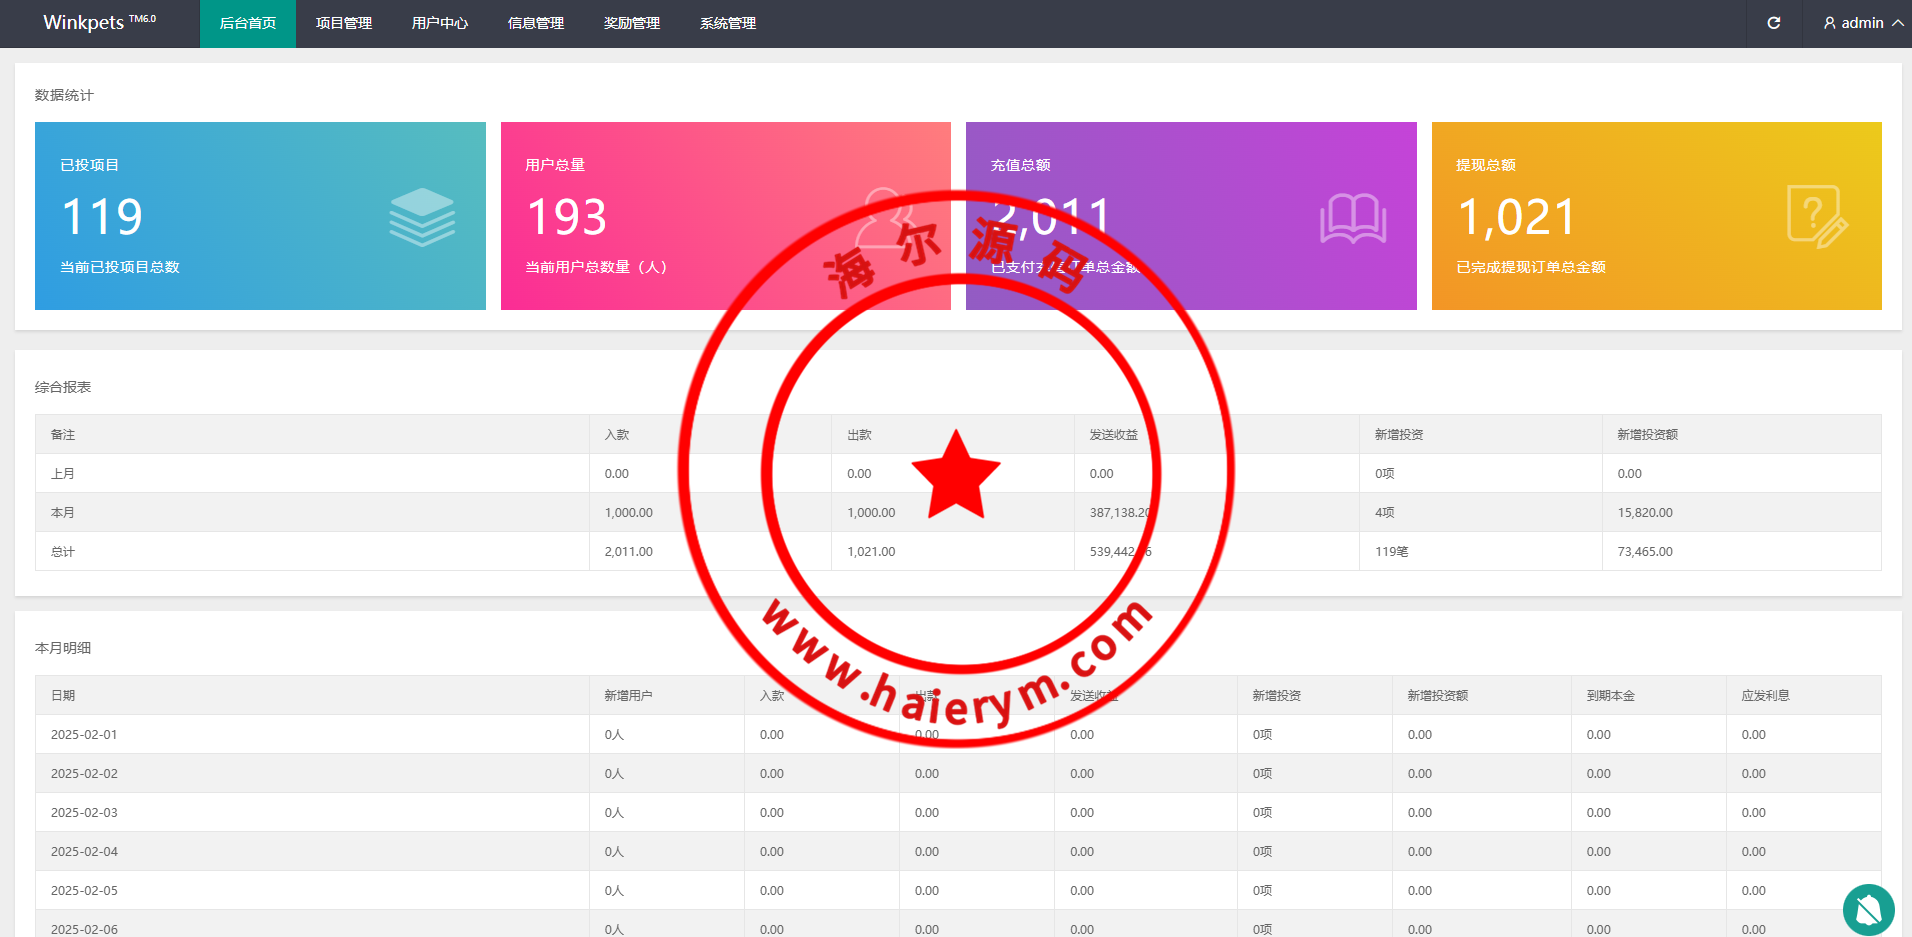Open the 项目管理 menu
The width and height of the screenshot is (1912, 937).
point(344,23)
